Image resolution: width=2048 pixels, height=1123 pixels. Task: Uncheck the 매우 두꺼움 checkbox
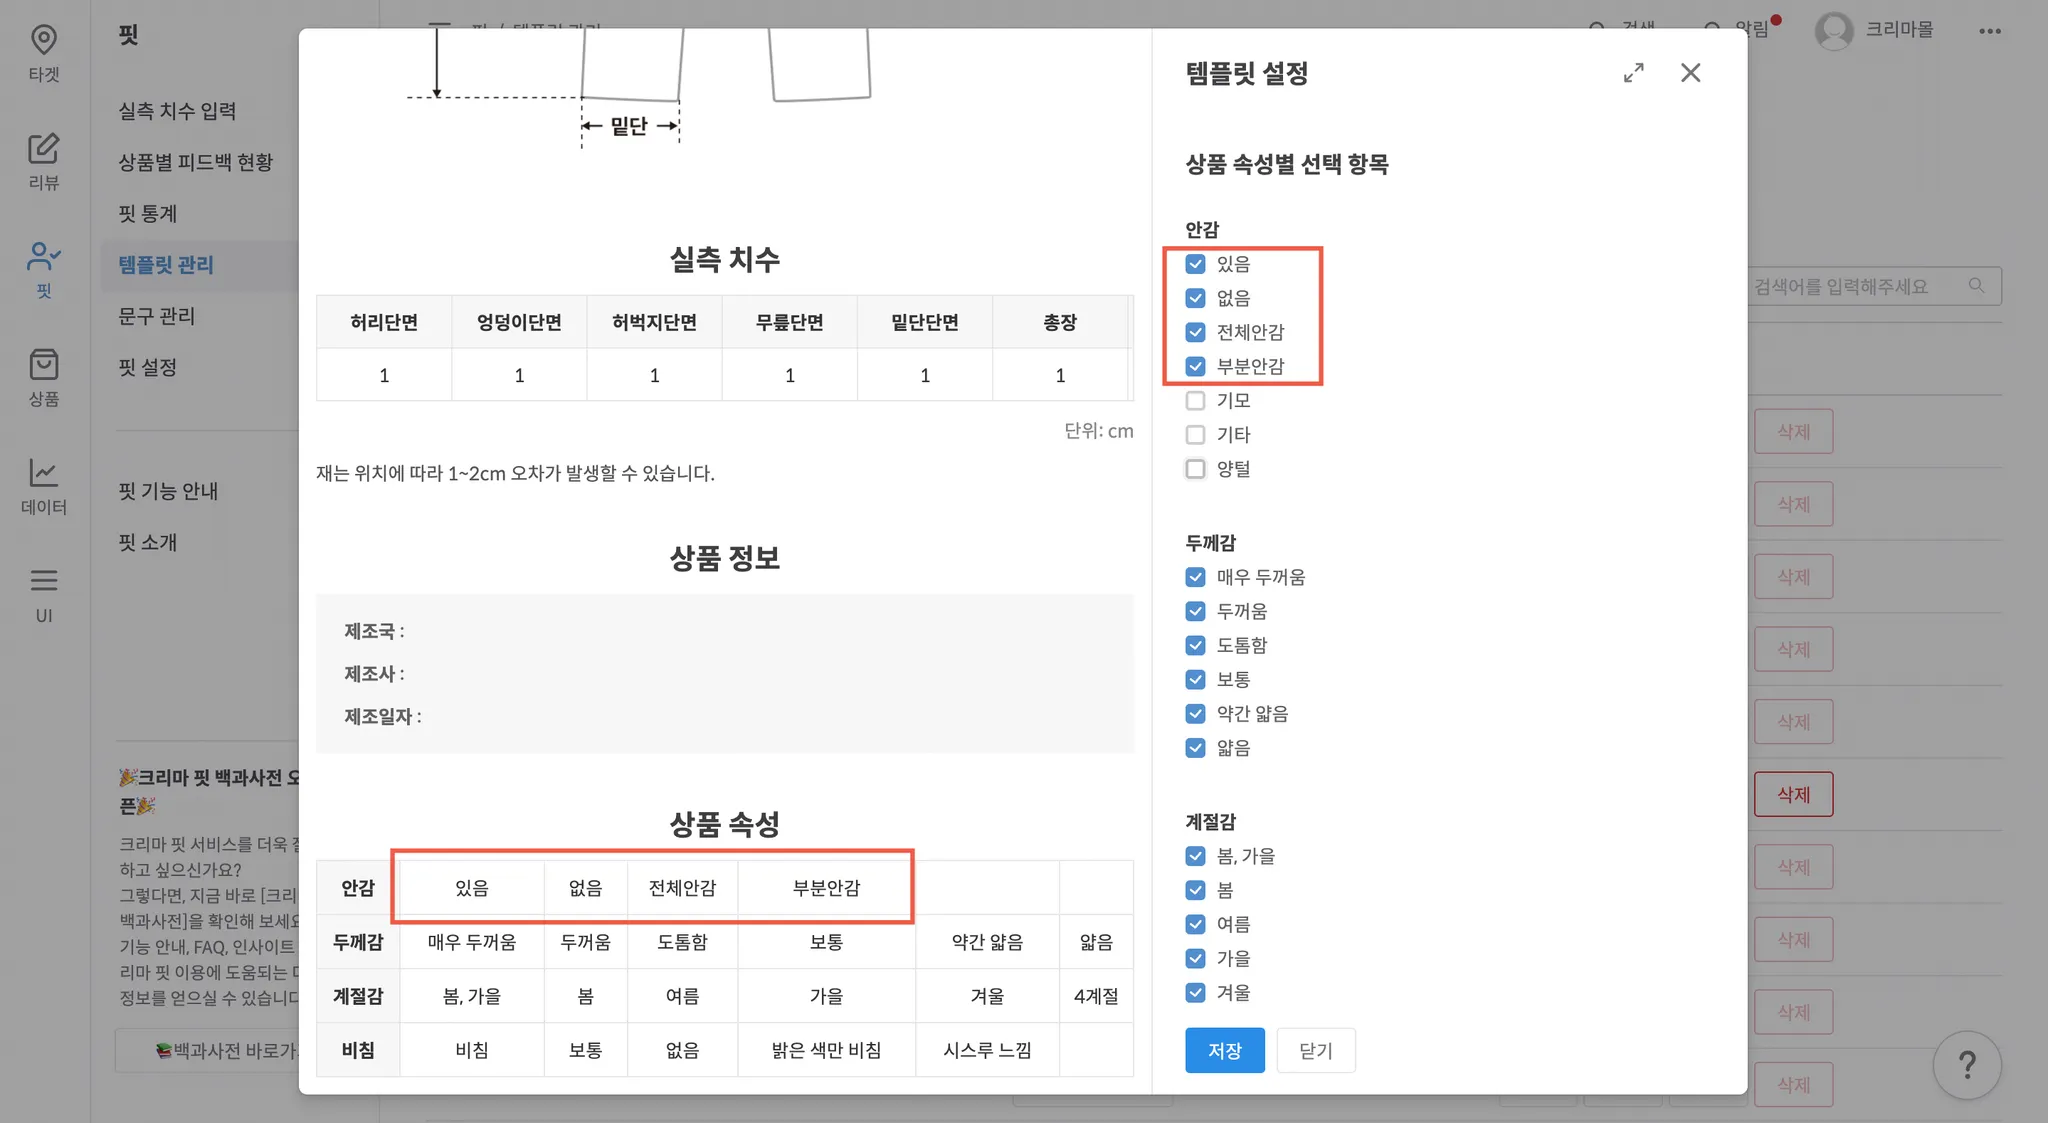(x=1195, y=577)
